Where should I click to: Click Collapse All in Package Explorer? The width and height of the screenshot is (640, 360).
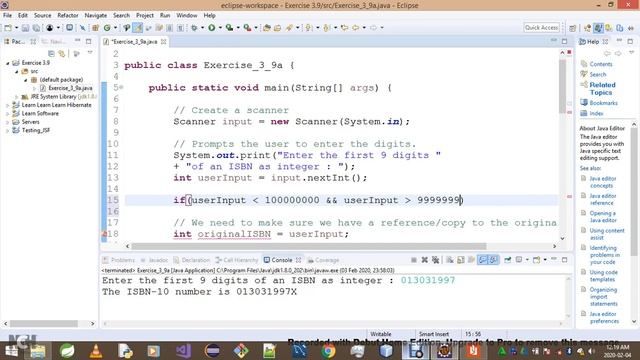[51, 53]
